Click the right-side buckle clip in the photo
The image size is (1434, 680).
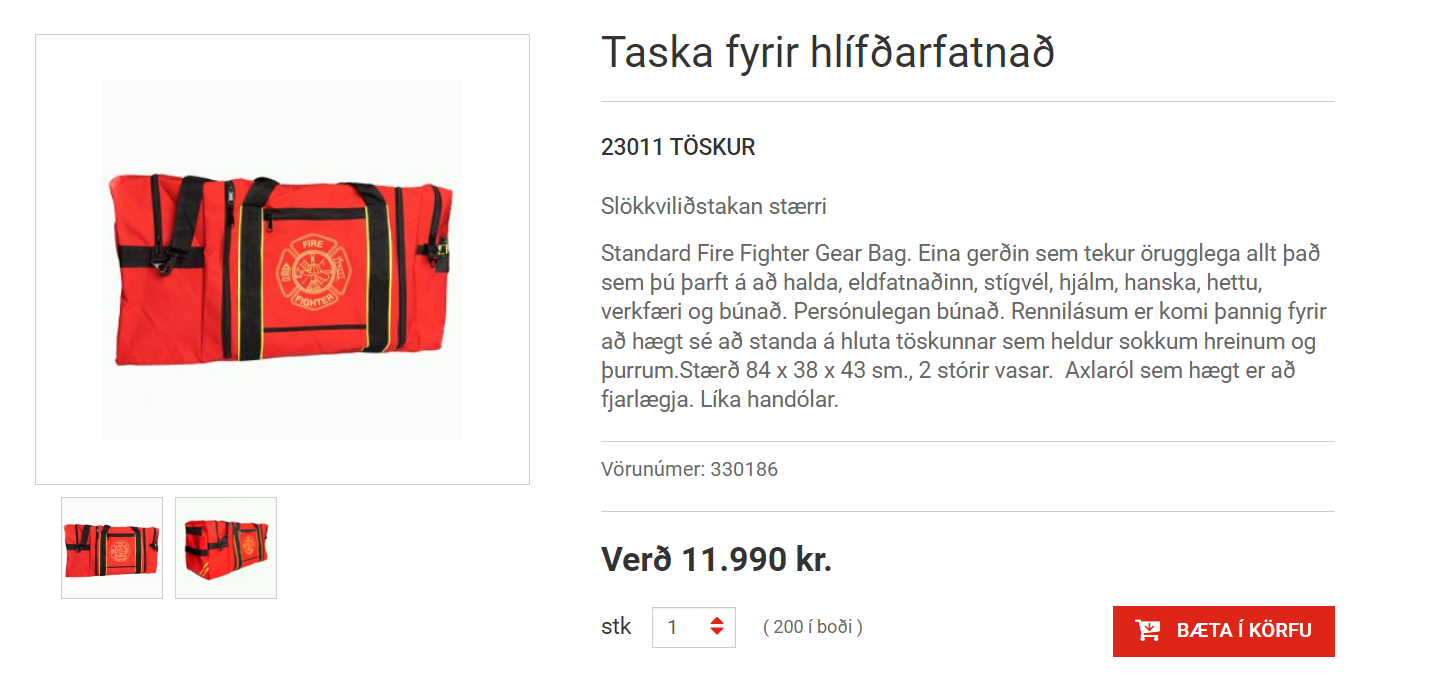tap(440, 250)
